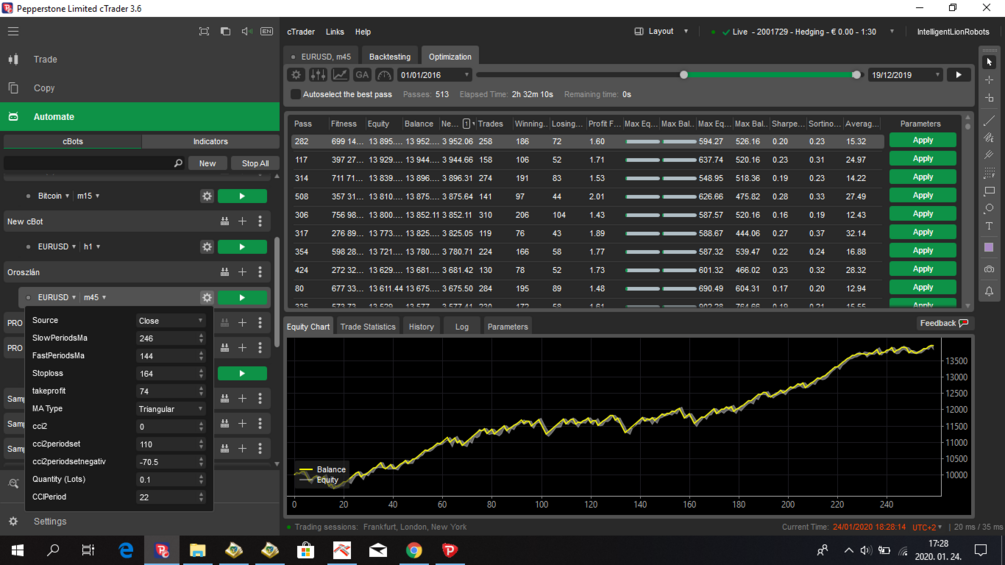Open Settings in the sidebar

49,521
